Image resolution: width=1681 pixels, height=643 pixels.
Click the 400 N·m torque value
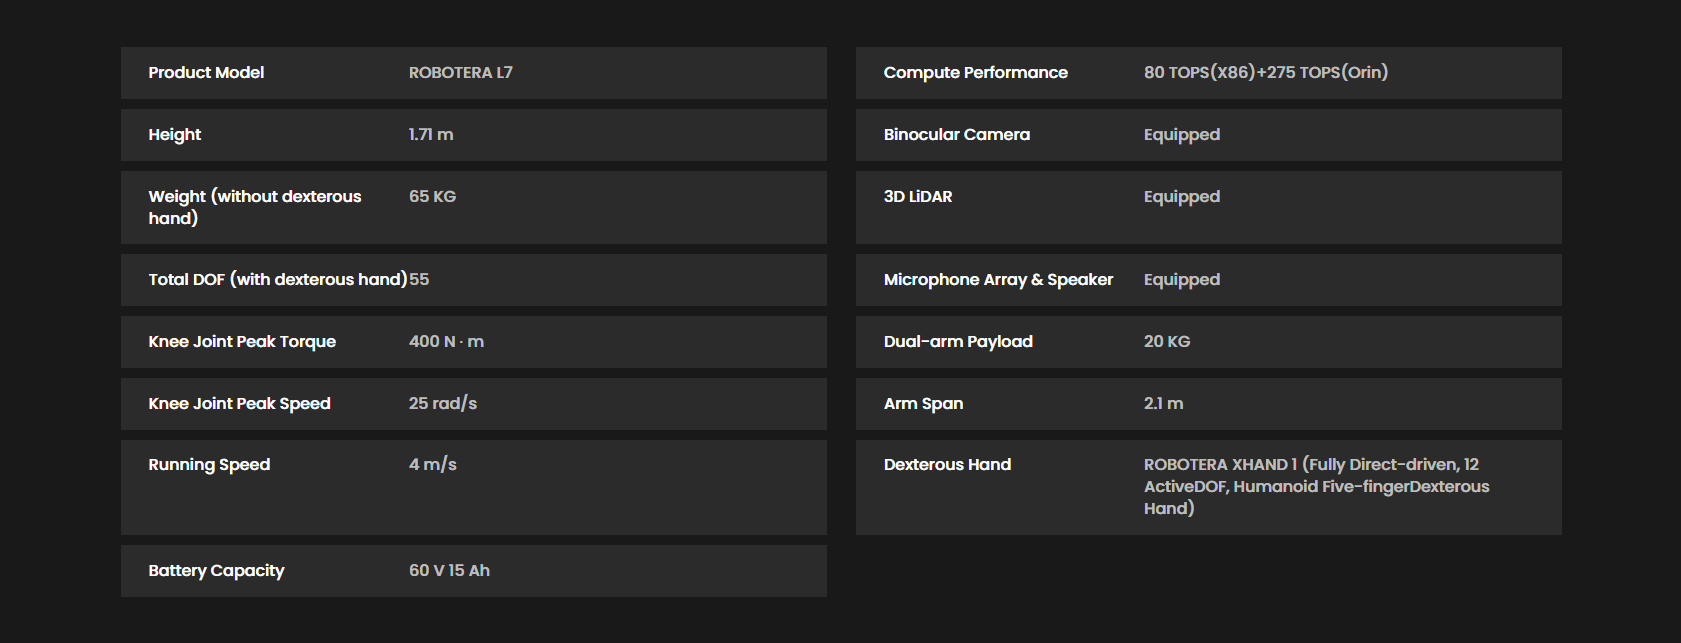(446, 341)
